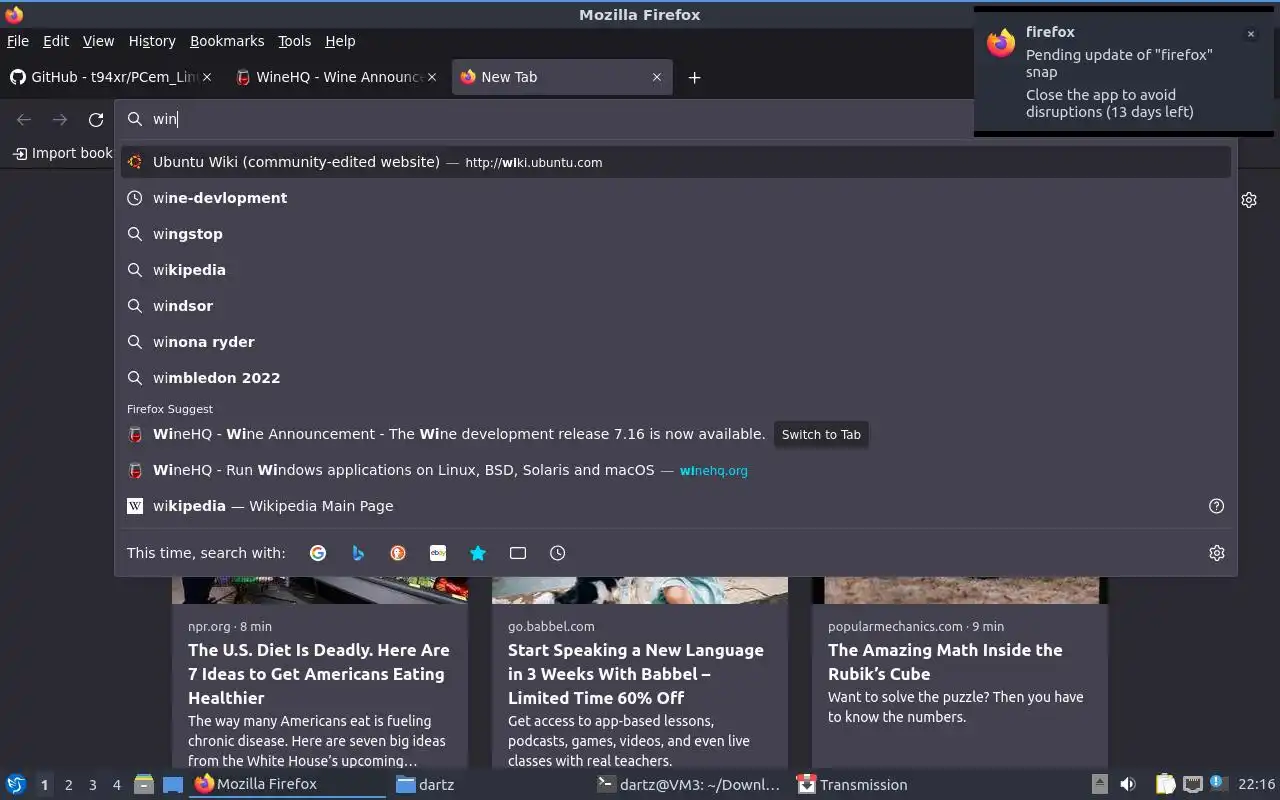
Task: Select the 'wingstop' search suggestion
Action: point(676,234)
